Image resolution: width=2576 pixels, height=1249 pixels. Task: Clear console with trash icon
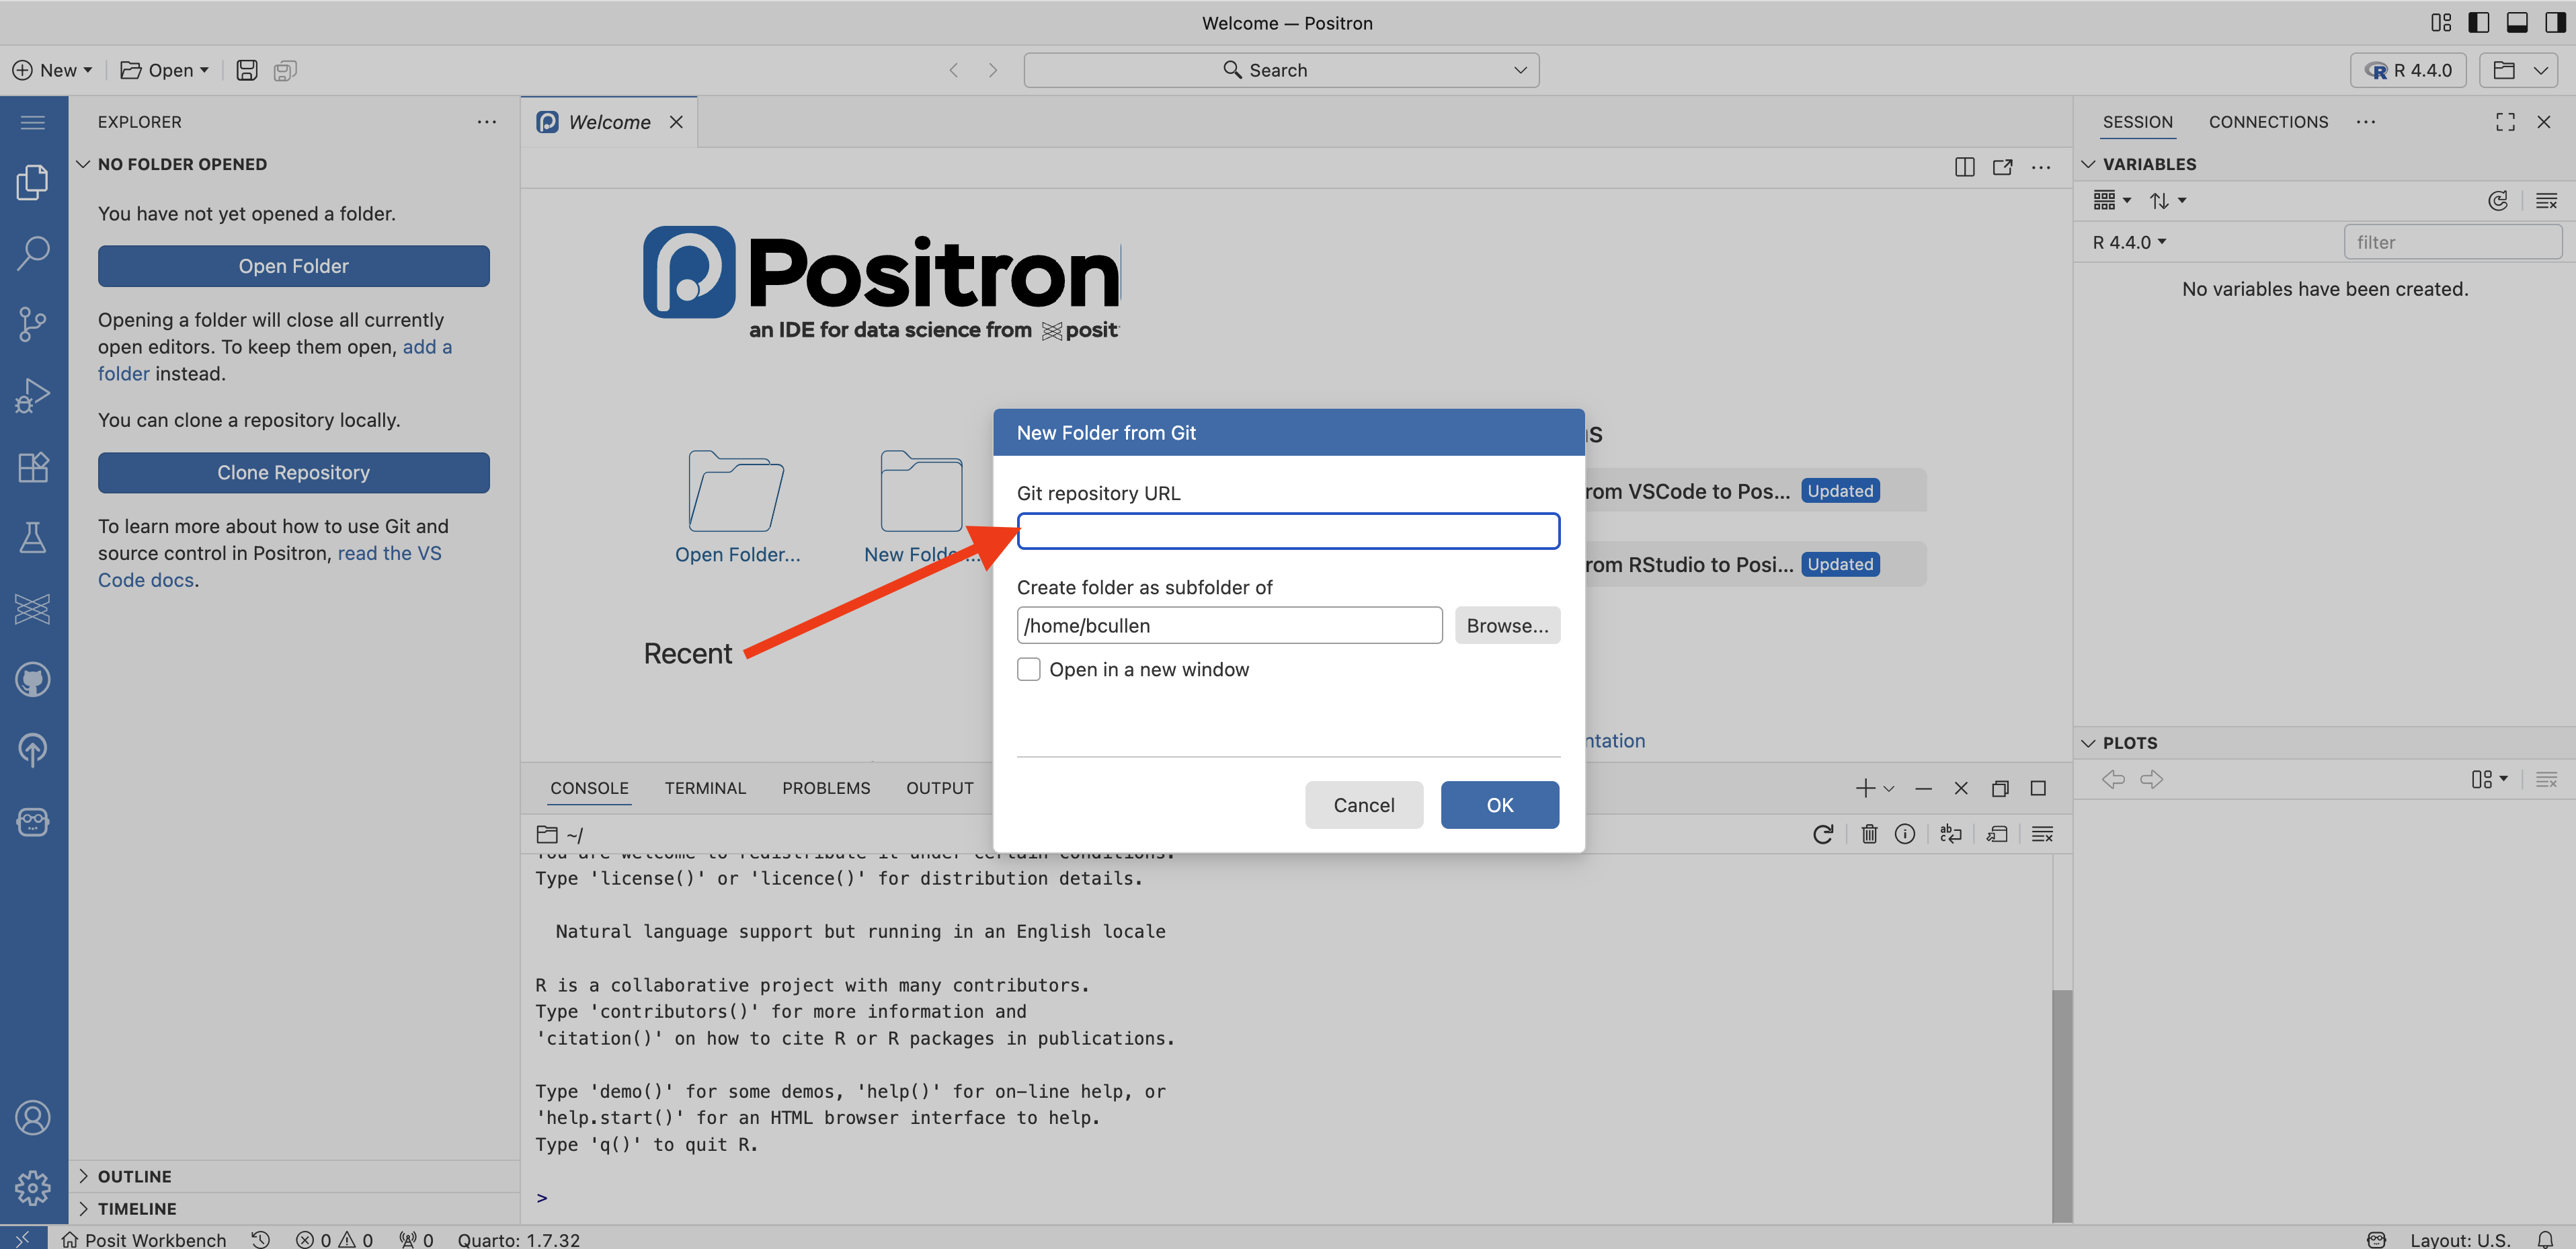coord(1868,834)
